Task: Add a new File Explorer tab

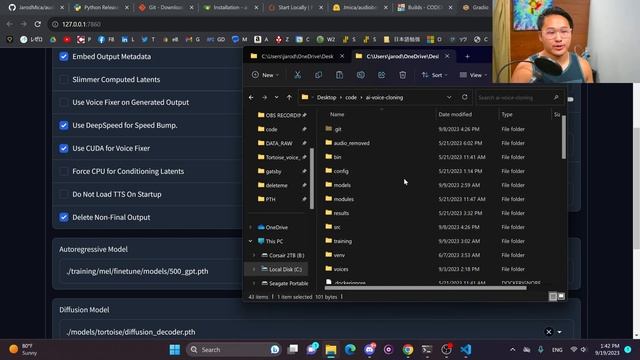Action: pyautogui.click(x=467, y=56)
